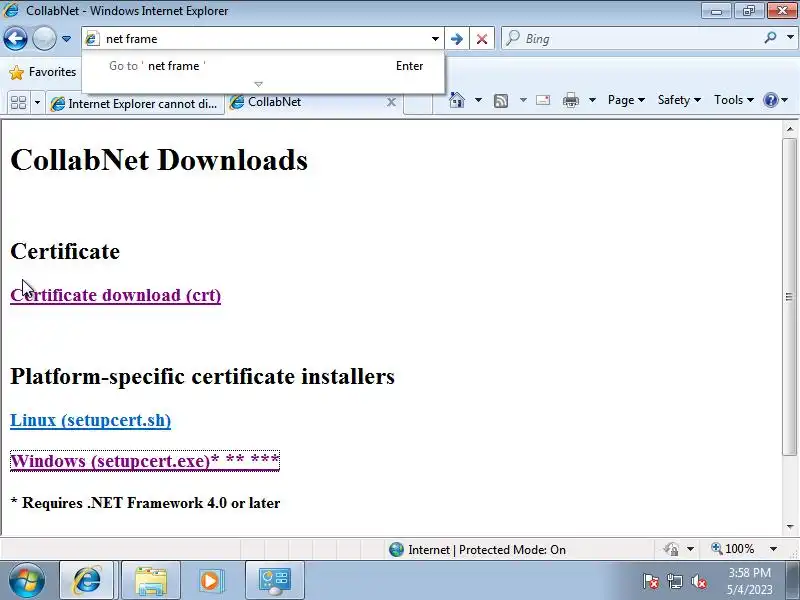Open the recent pages dropdown arrow
The image size is (800, 600).
(x=66, y=39)
